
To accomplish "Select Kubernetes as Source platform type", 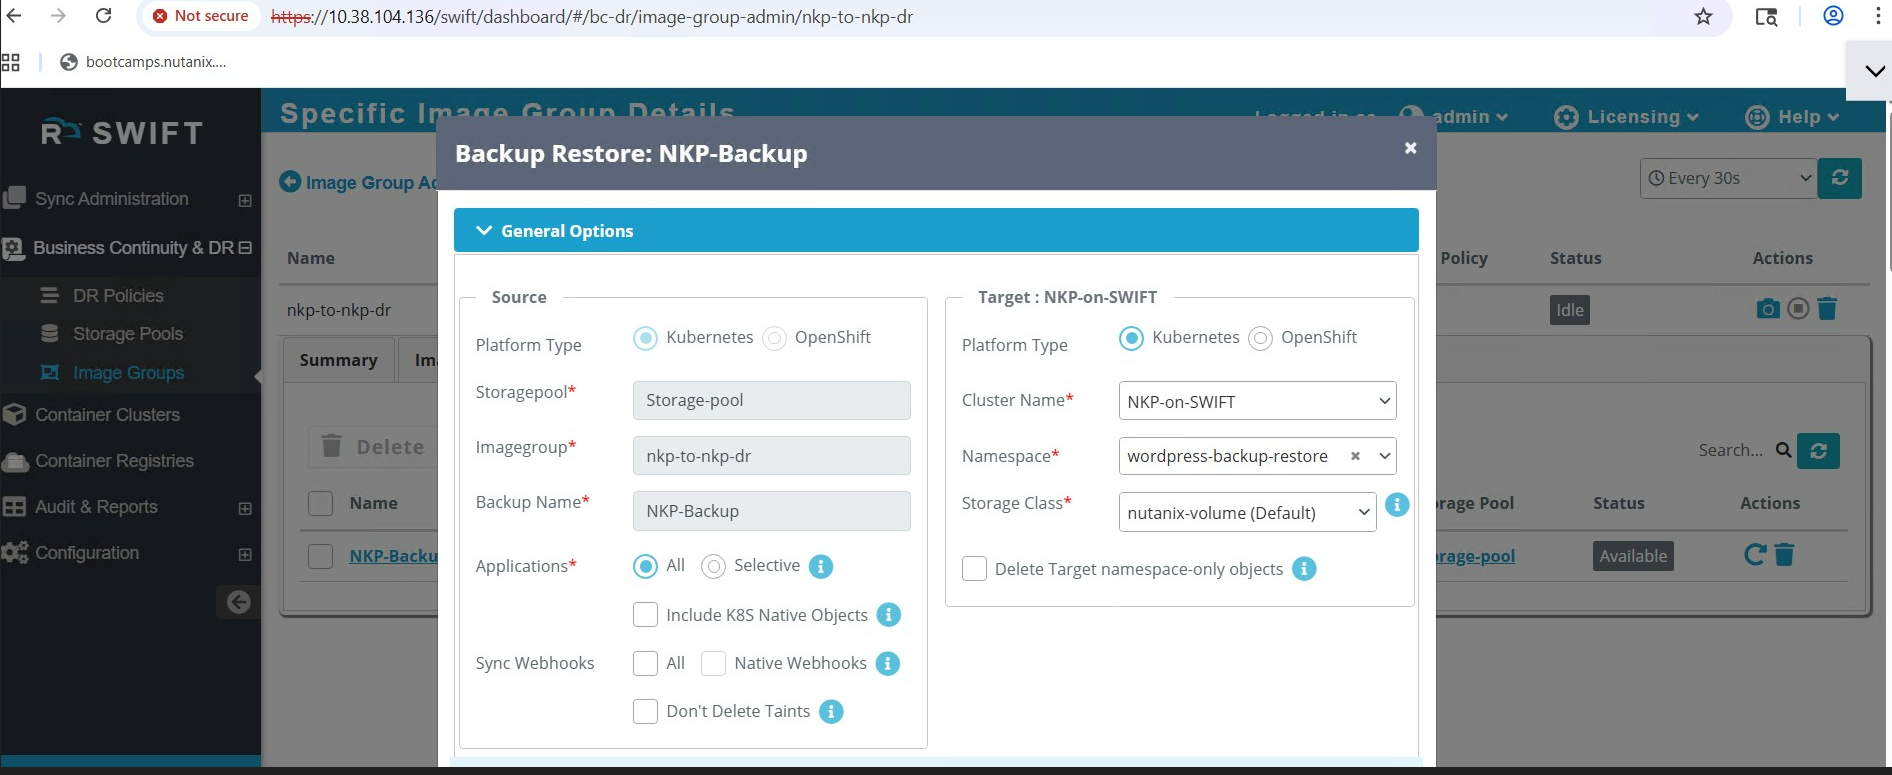I will 646,338.
